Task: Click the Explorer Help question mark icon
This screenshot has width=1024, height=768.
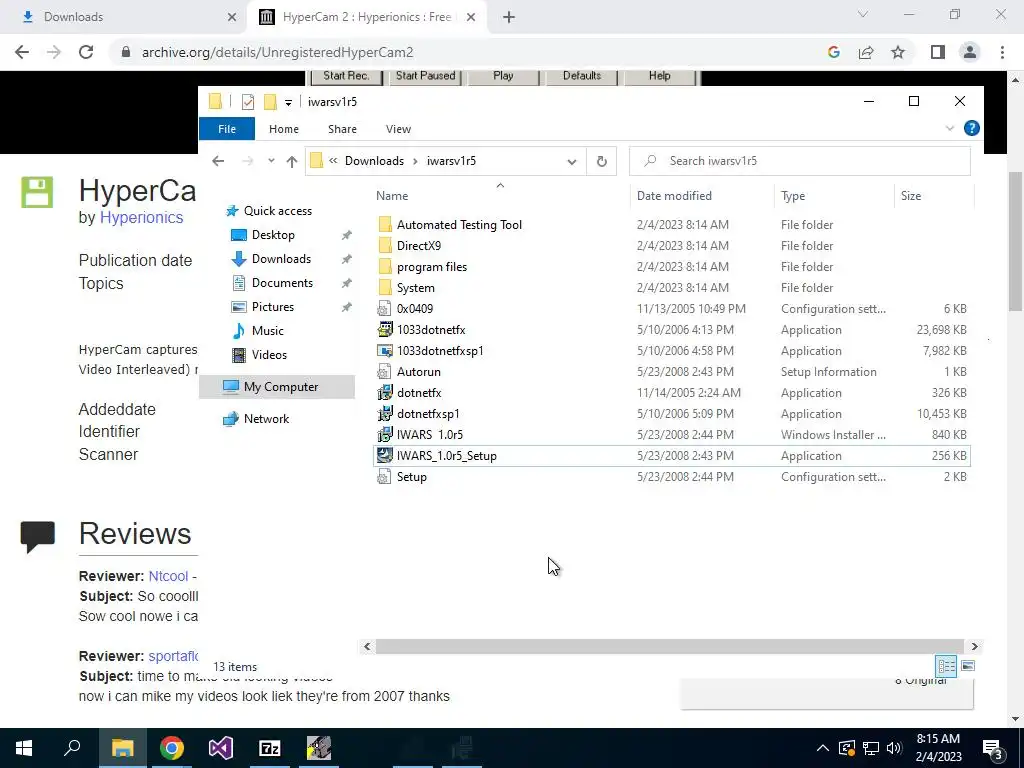Action: tap(971, 129)
